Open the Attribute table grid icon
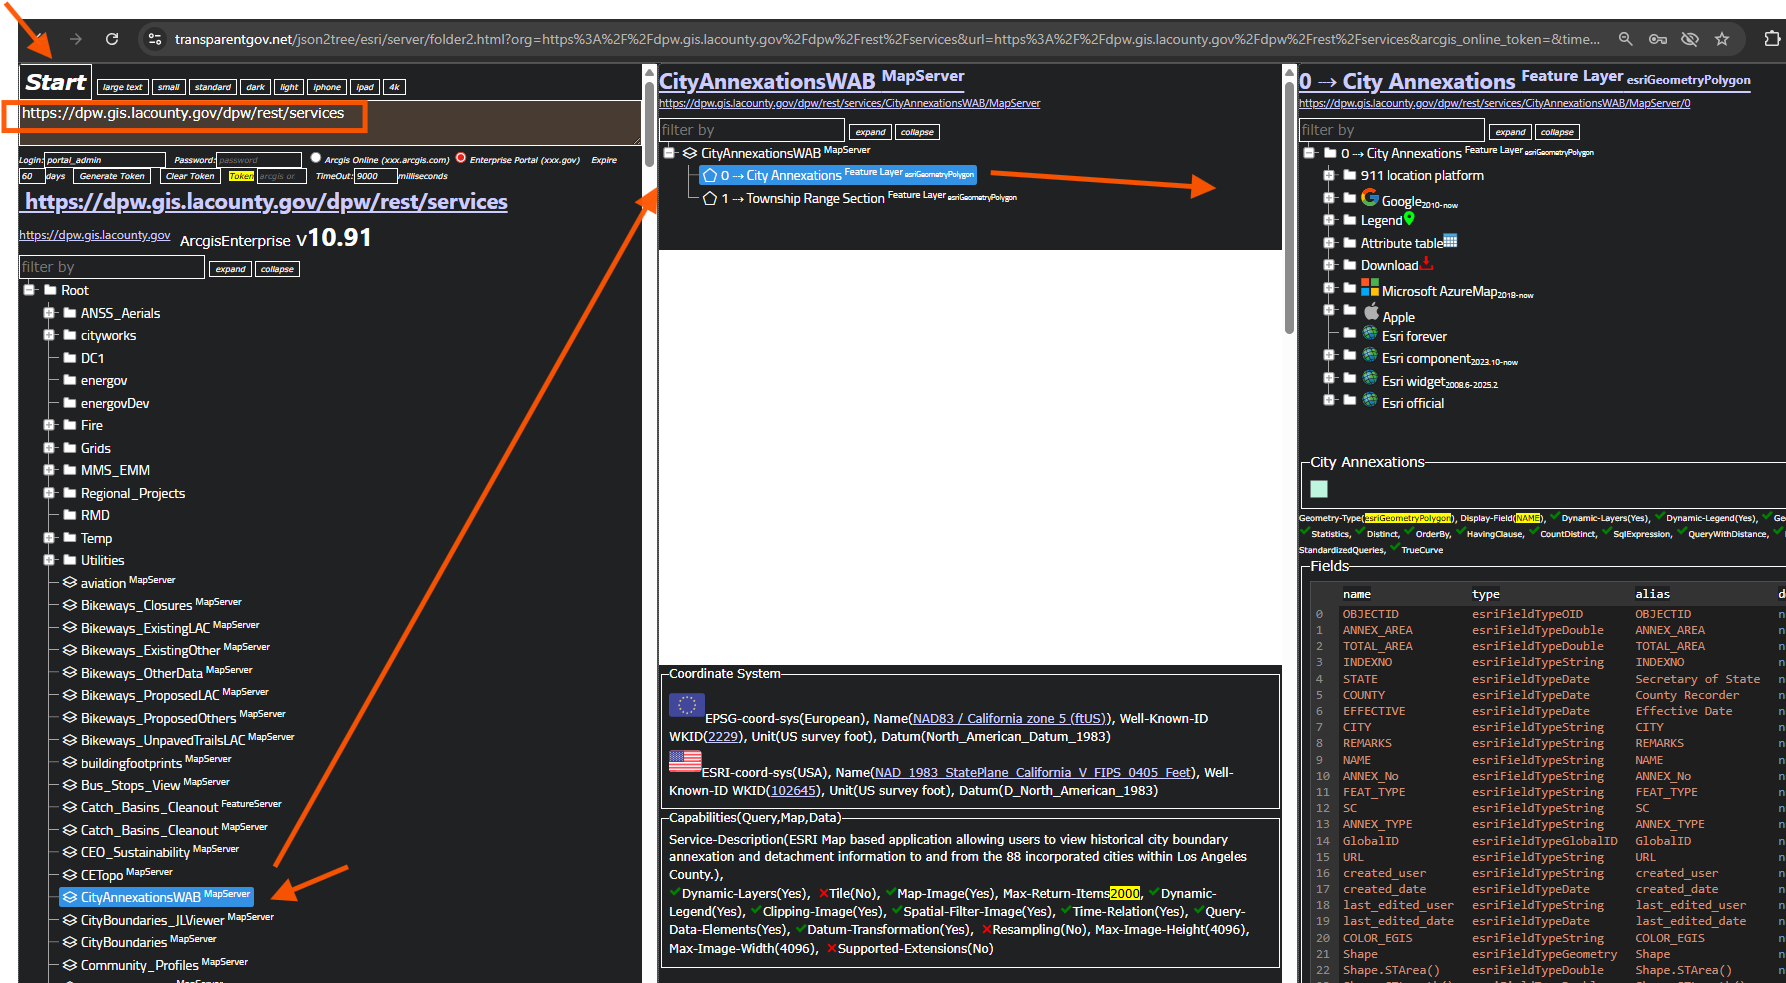The height and width of the screenshot is (983, 1786). coord(1450,241)
